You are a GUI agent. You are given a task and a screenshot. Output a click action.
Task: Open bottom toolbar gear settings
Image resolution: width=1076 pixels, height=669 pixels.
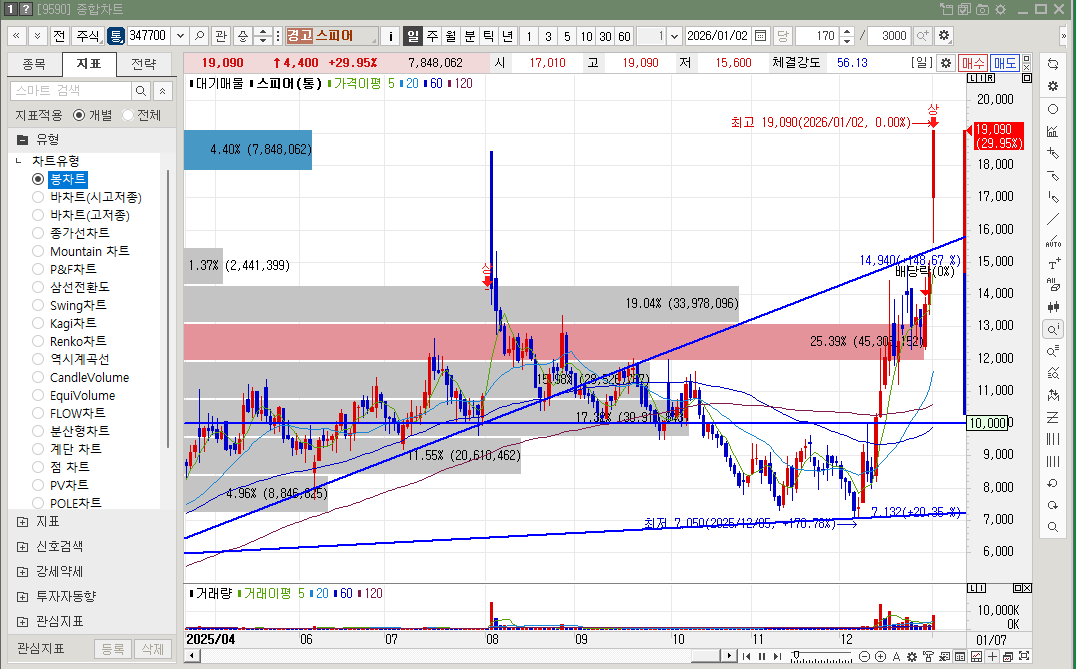(x=912, y=657)
